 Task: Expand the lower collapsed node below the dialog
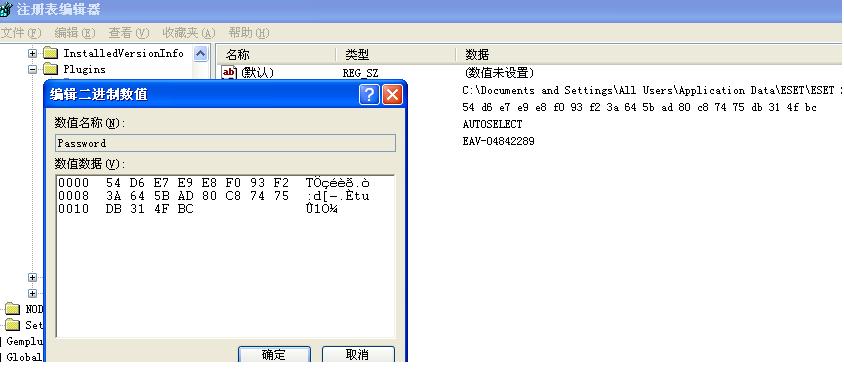pyautogui.click(x=32, y=294)
